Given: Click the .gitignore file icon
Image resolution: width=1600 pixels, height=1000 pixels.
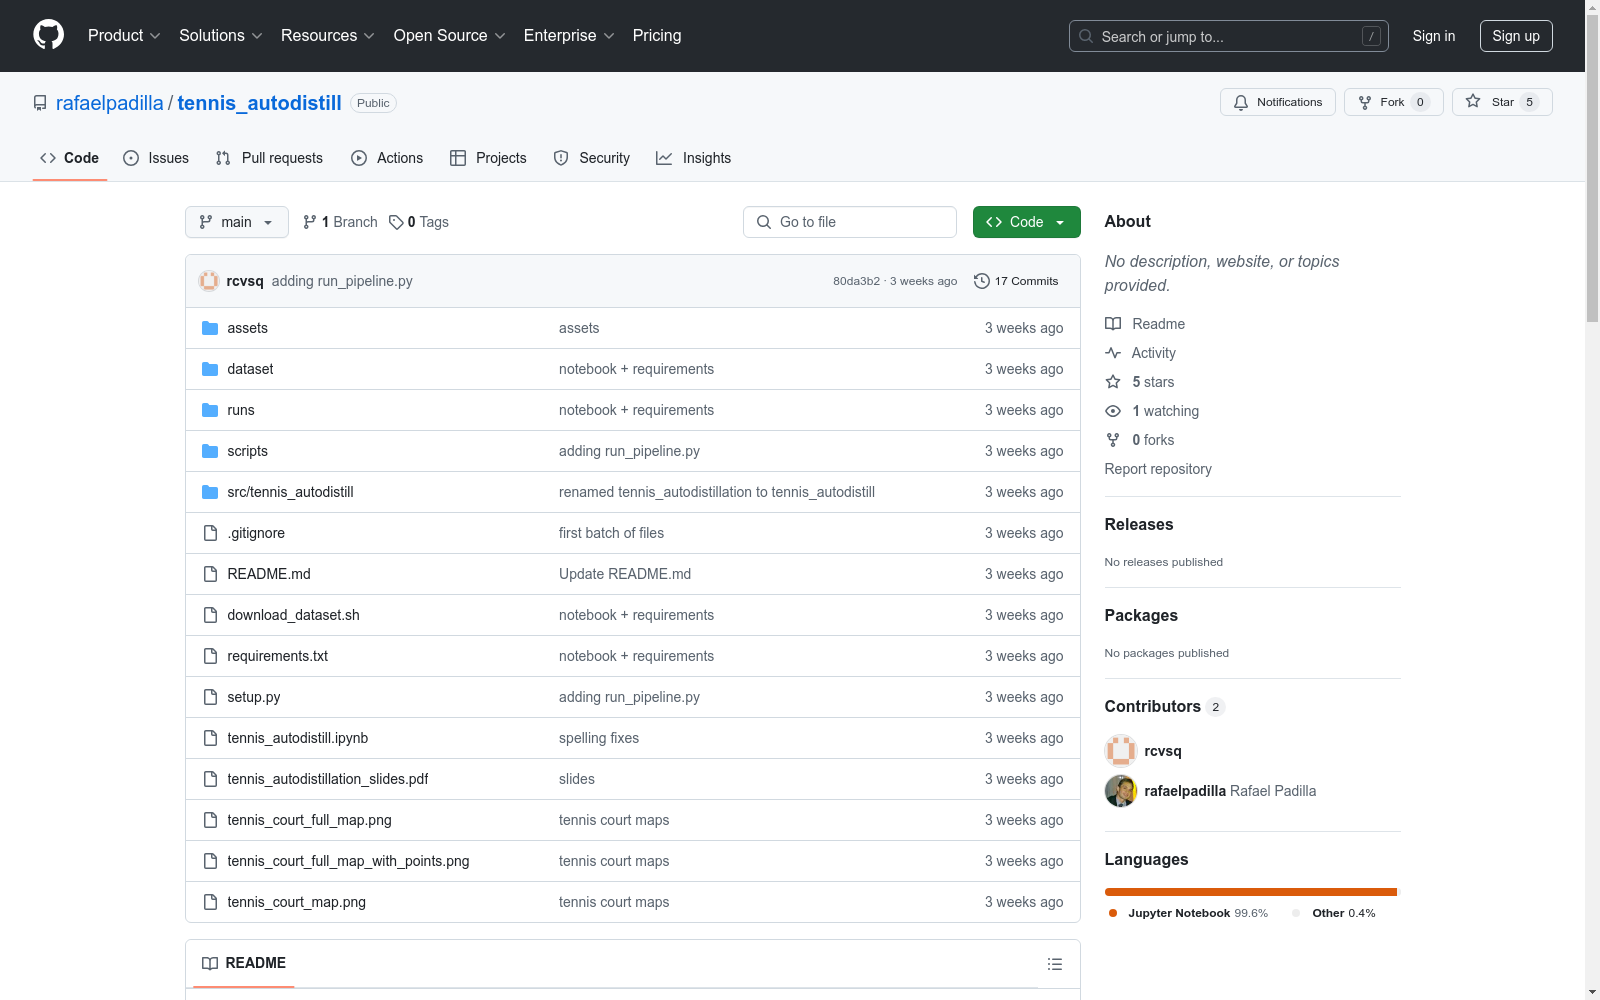Looking at the screenshot, I should pyautogui.click(x=210, y=533).
